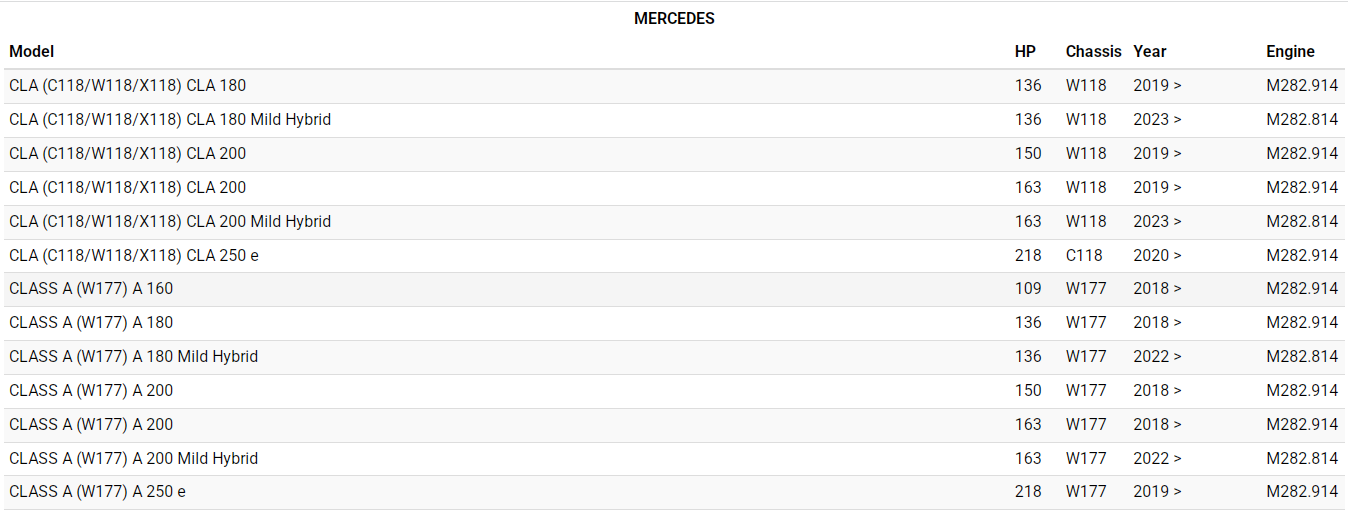
Task: Click the Engine column header
Action: 1290,51
